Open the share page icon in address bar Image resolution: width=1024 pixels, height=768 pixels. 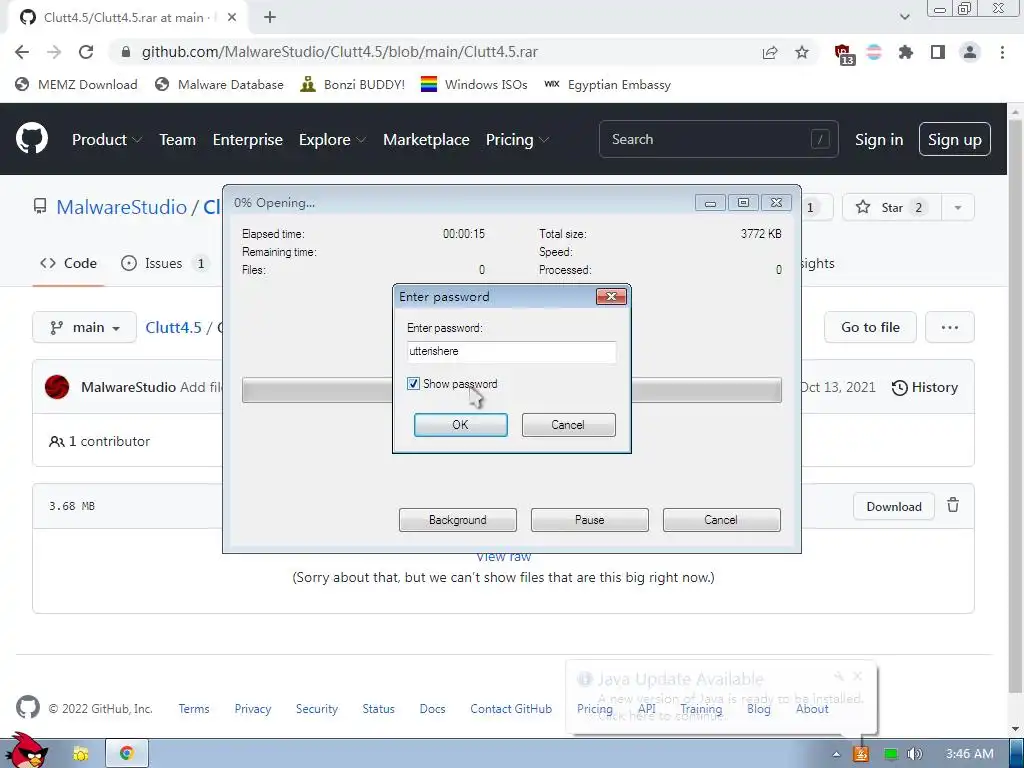770,52
